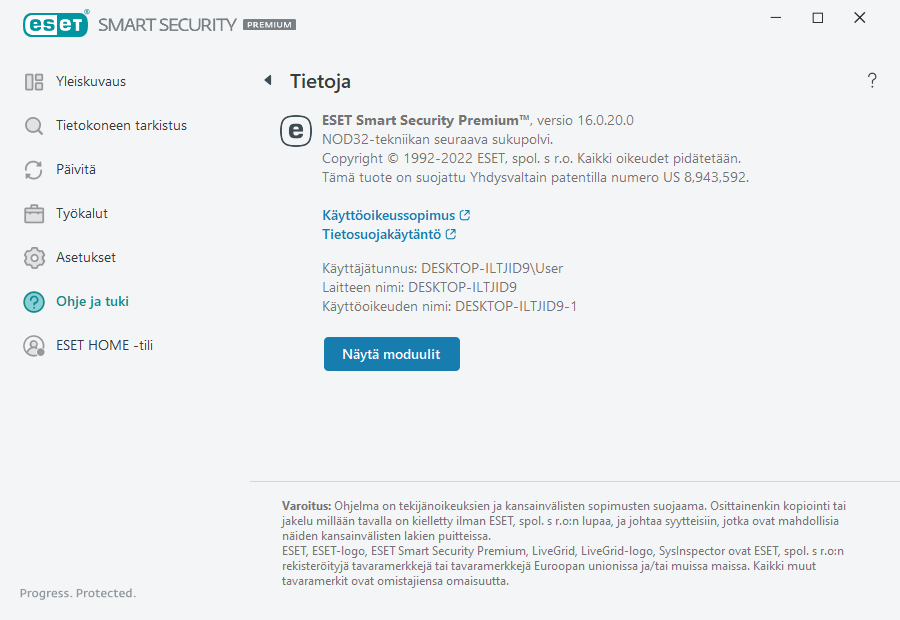
Task: Click the Päivitä refresh arrows icon
Action: point(34,170)
